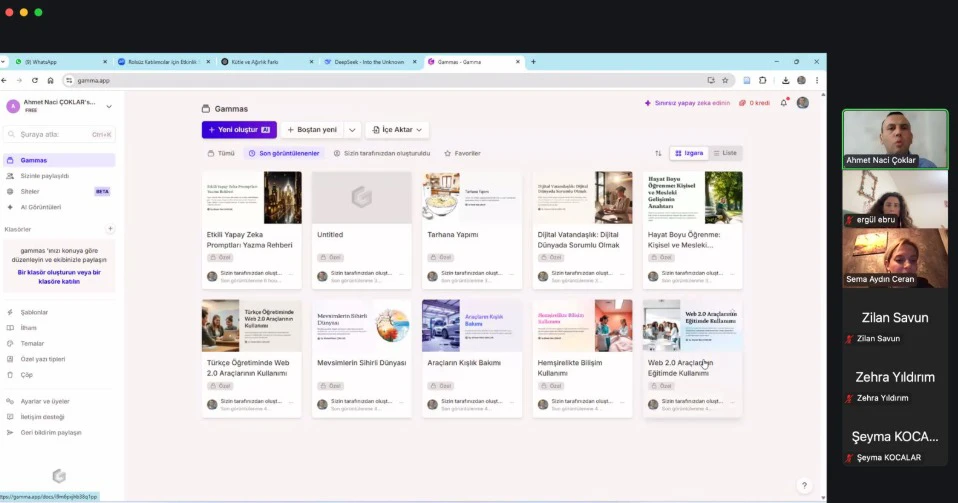
Task: Open the İçe Aktar dropdown
Action: (397, 130)
